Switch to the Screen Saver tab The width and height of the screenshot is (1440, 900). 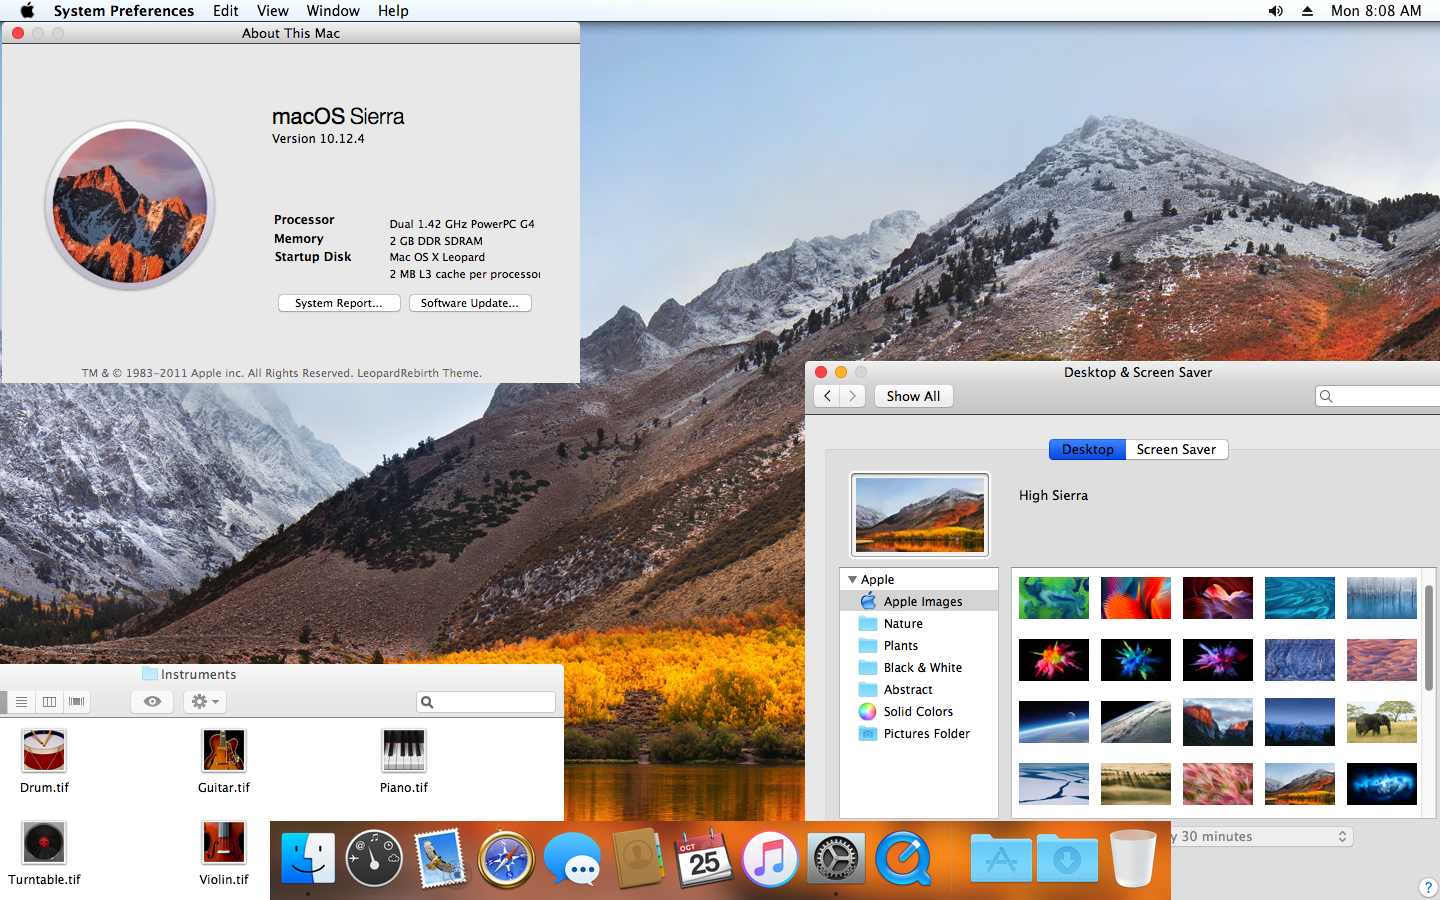pyautogui.click(x=1176, y=450)
